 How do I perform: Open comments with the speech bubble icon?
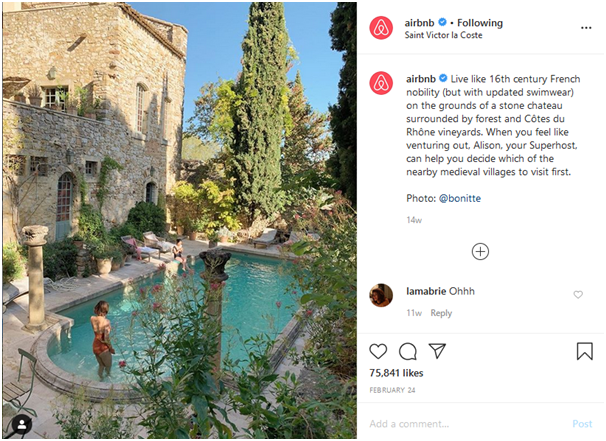point(407,351)
